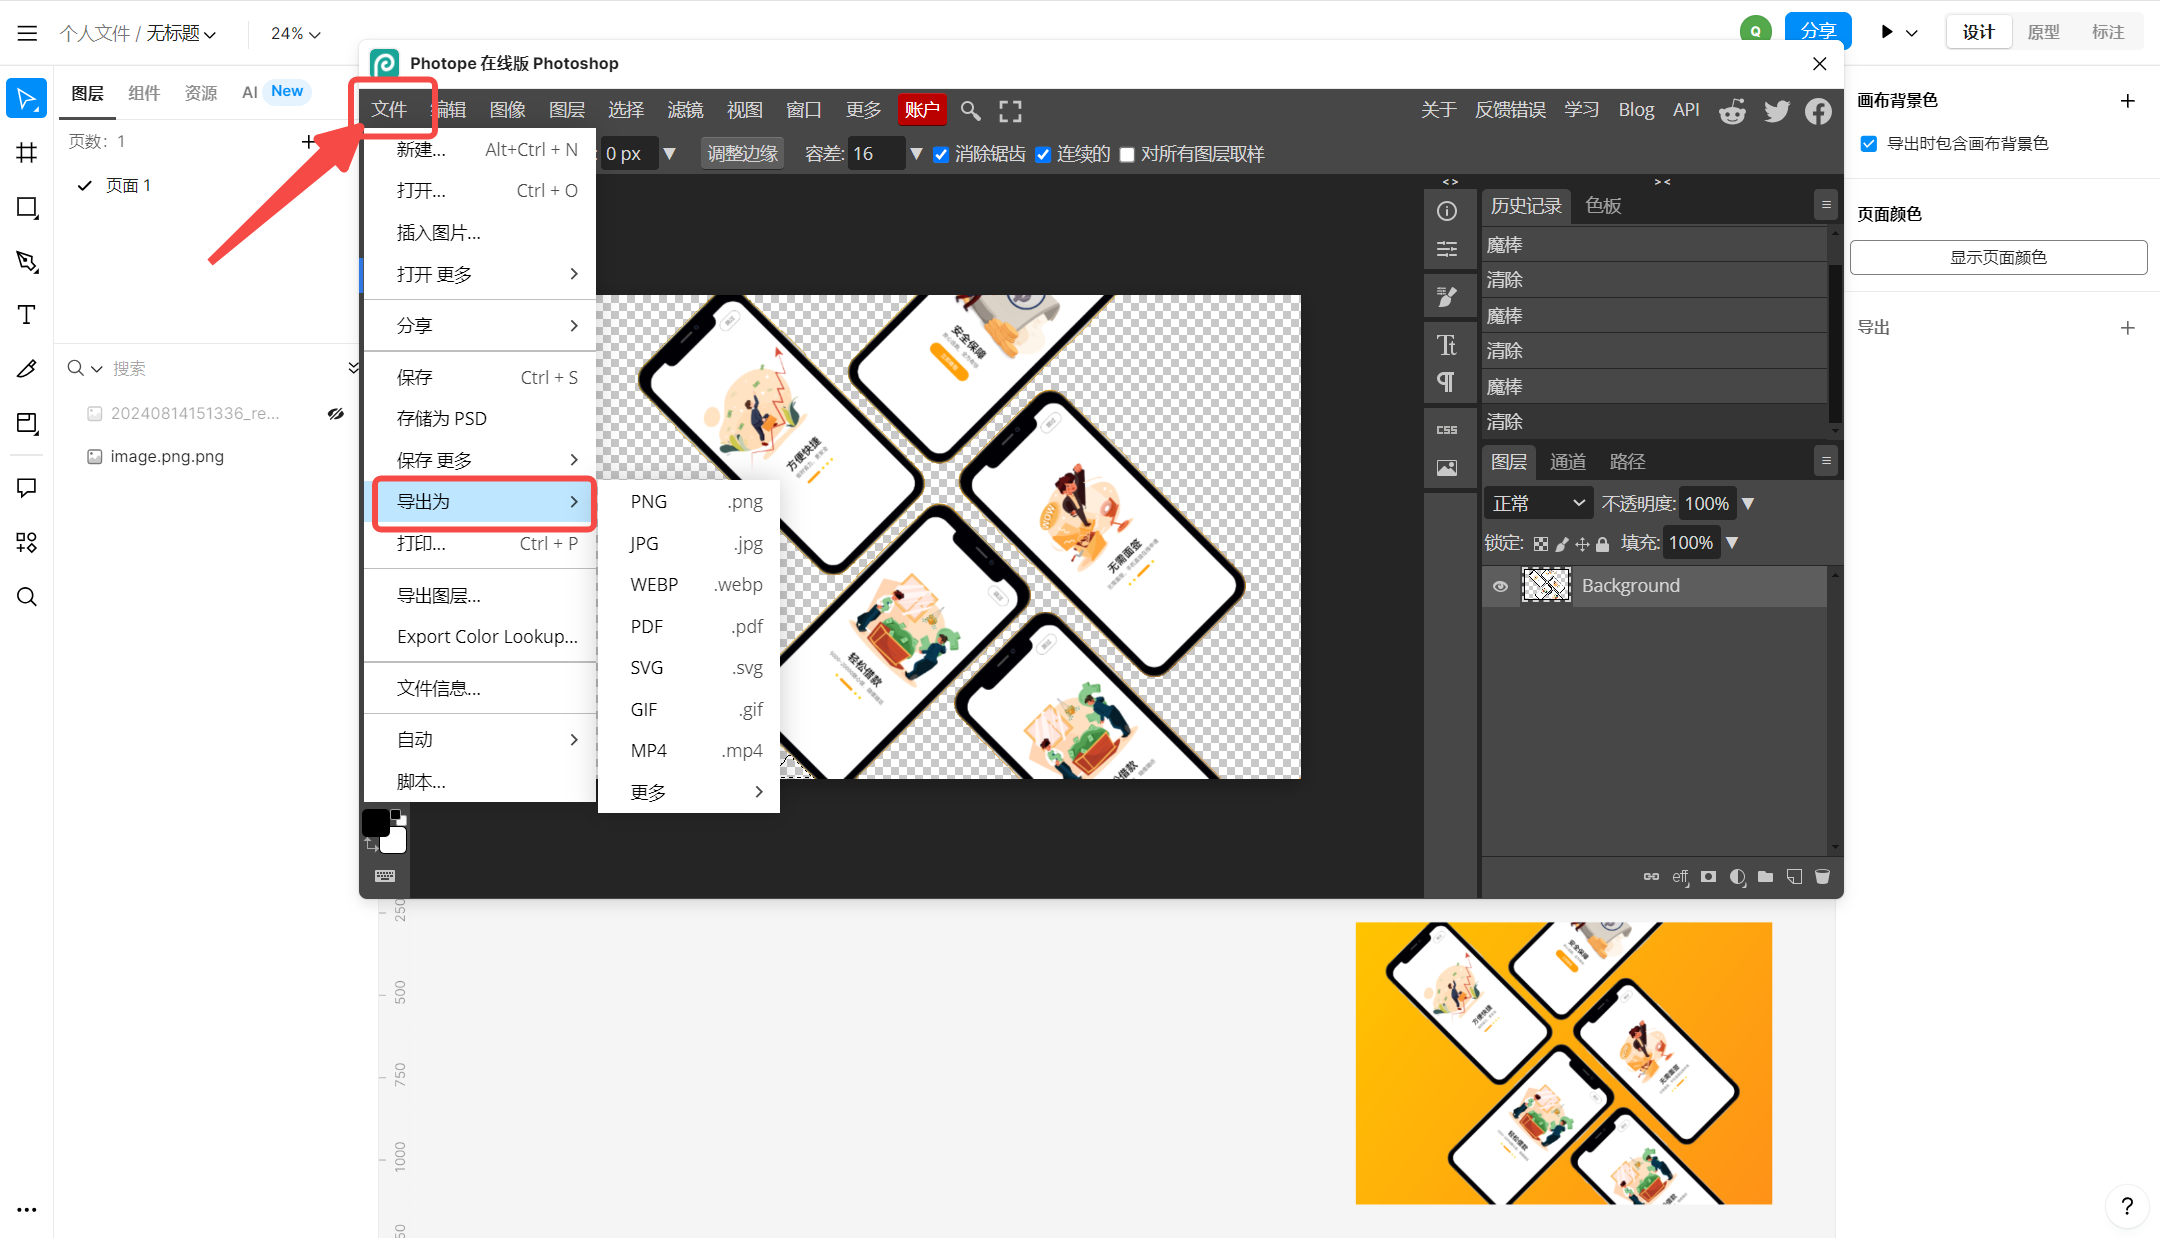This screenshot has width=2160, height=1238.
Task: Toggle the contiguous 连续的 checkbox
Action: [1043, 154]
